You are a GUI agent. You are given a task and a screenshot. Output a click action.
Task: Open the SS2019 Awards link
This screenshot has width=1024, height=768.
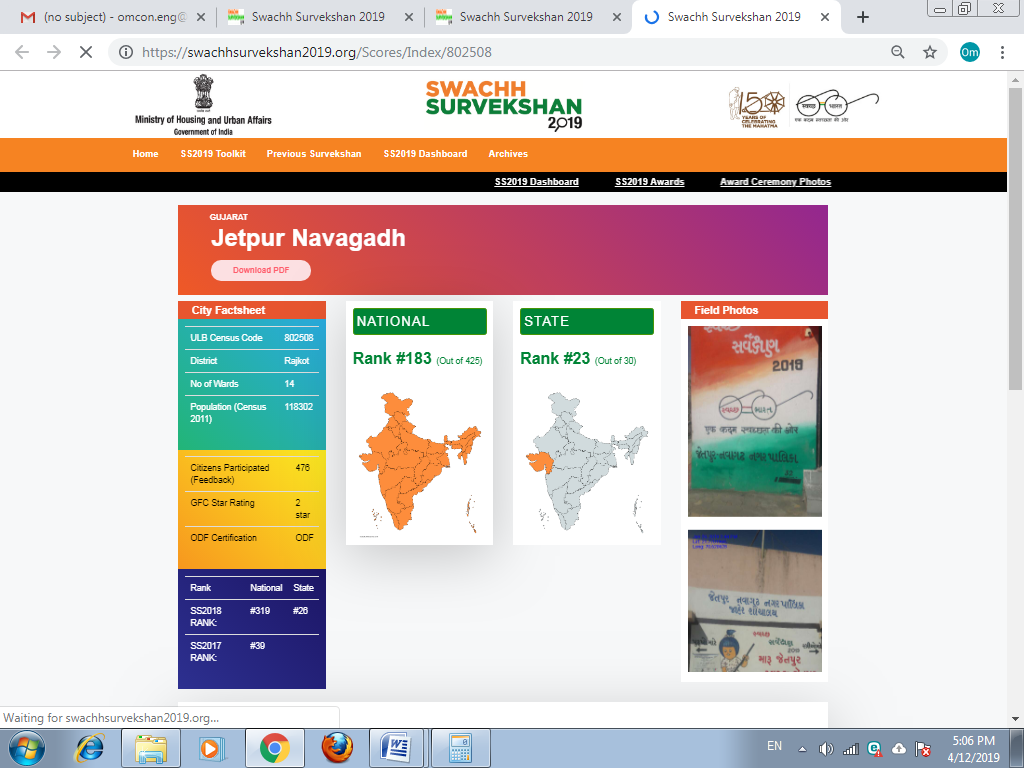[x=648, y=182]
